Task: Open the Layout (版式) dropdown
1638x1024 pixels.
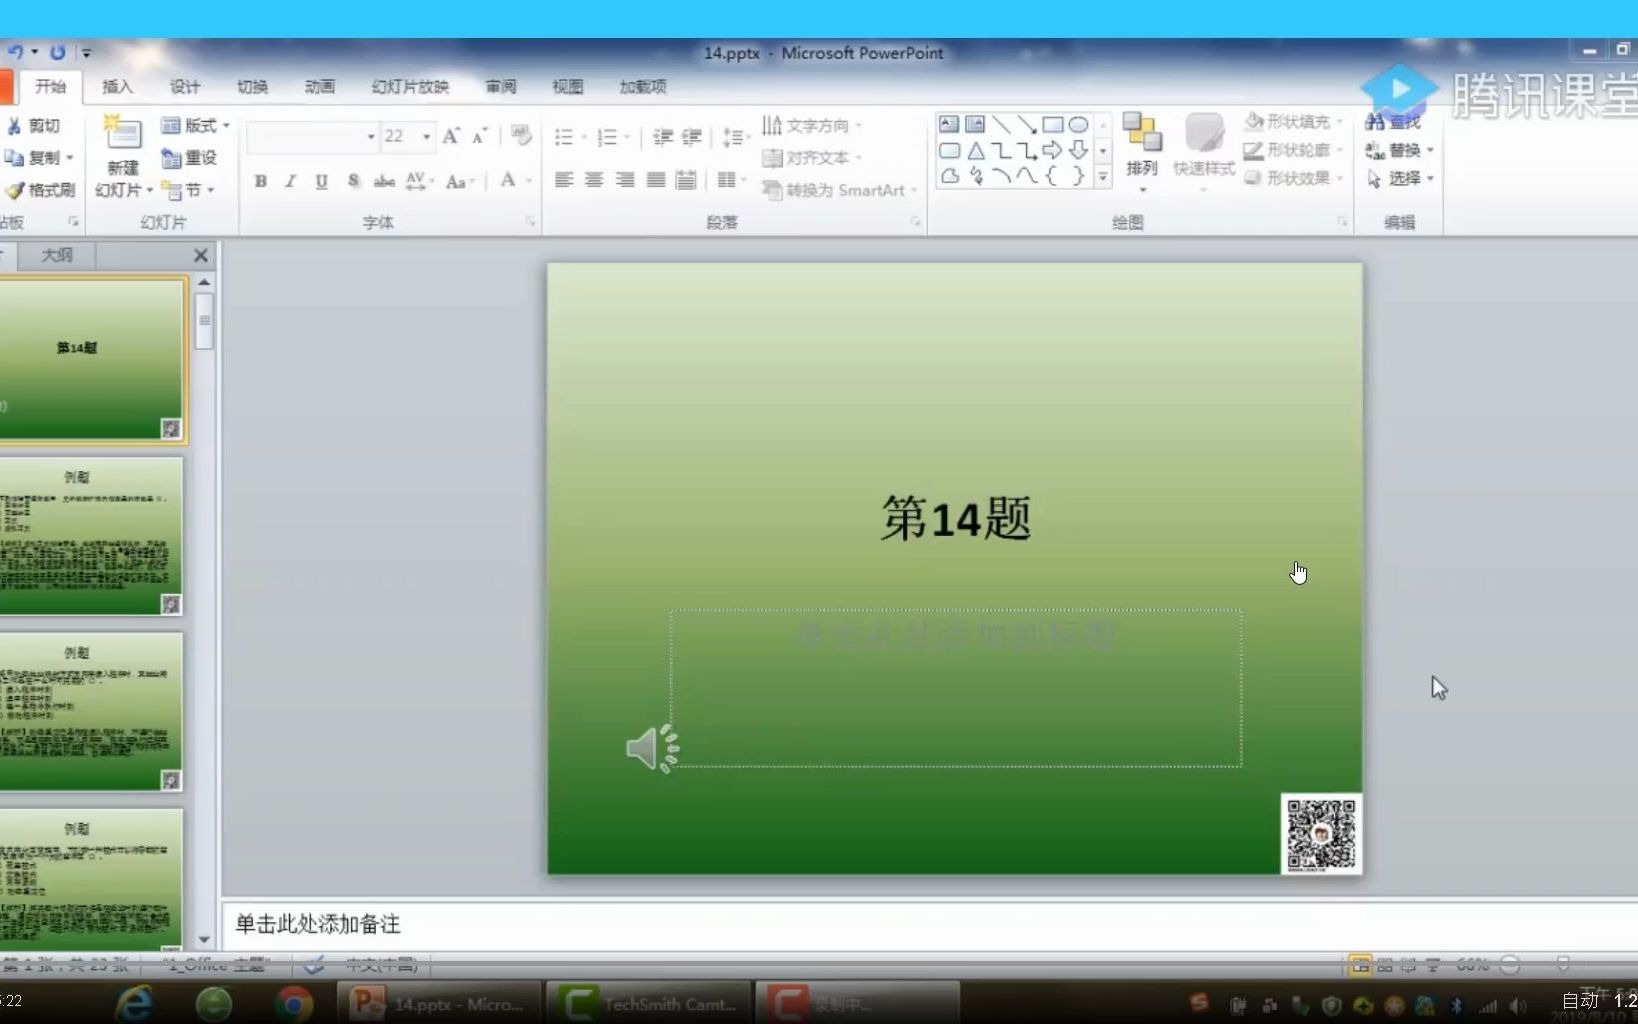Action: 196,126
